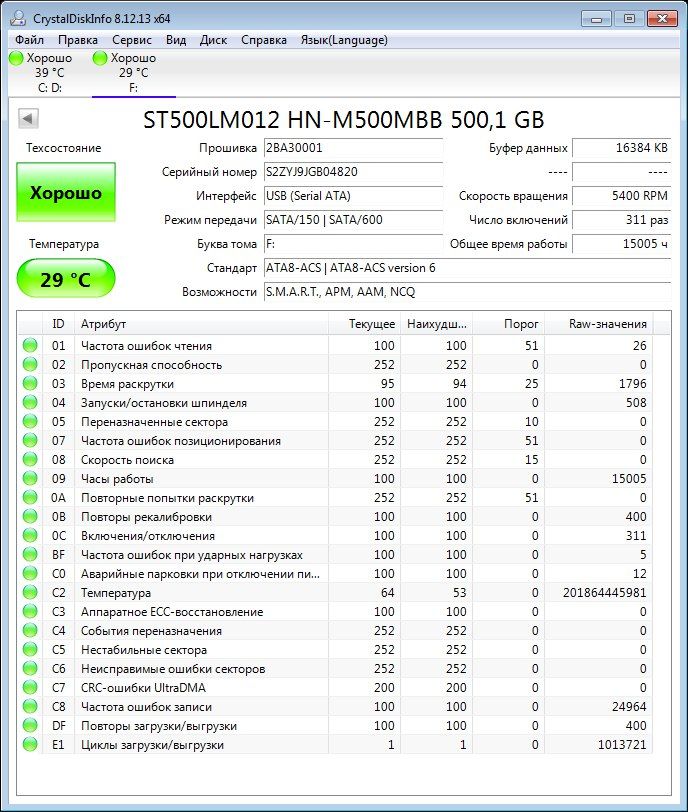
Task: Click the green status icon for attribute C2
Action: (x=31, y=592)
